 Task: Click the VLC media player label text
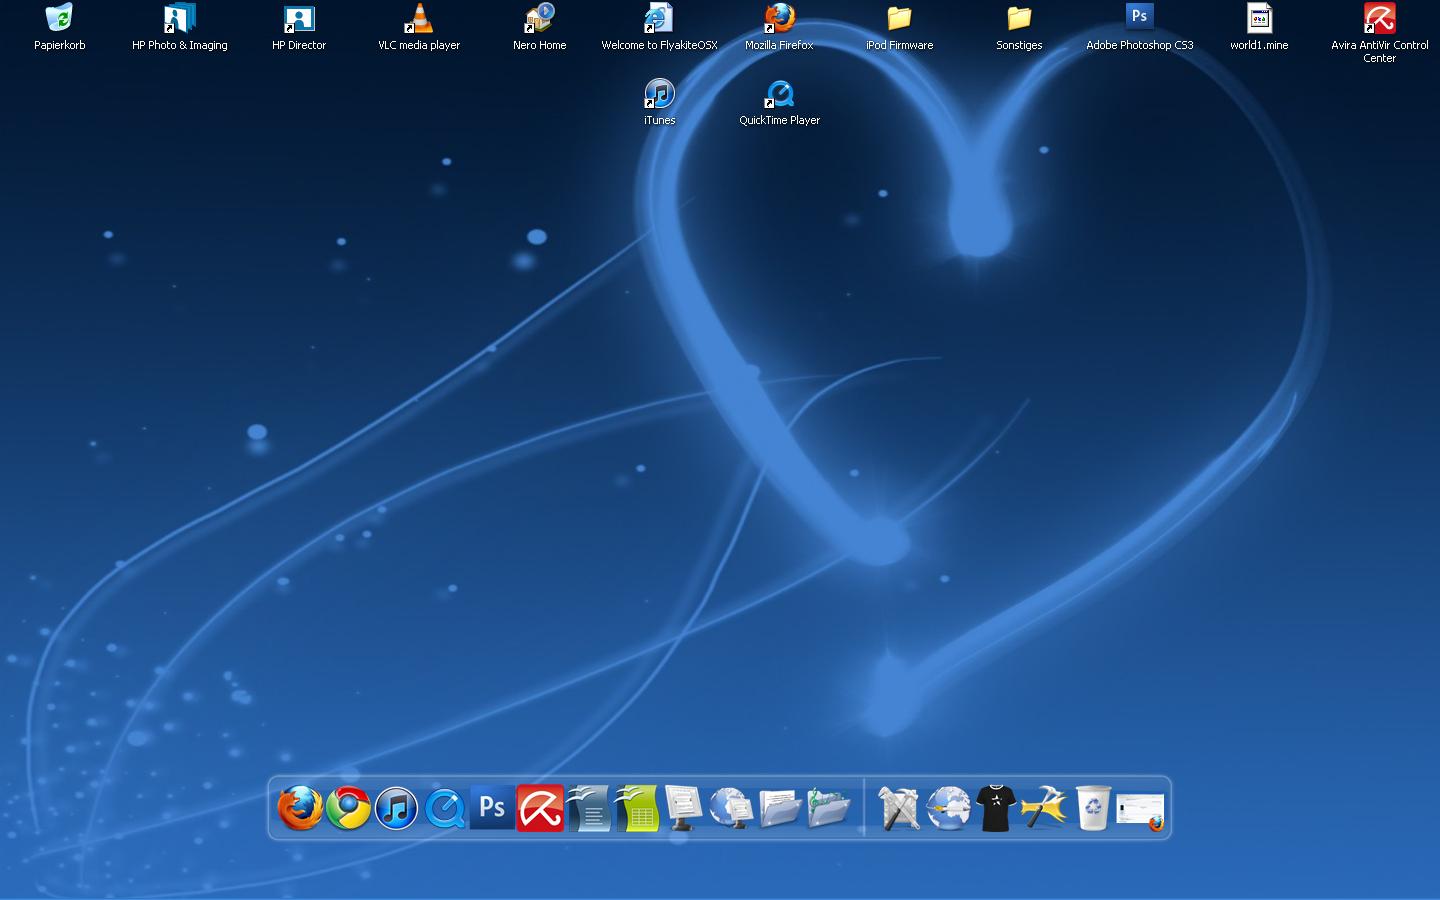pyautogui.click(x=419, y=45)
